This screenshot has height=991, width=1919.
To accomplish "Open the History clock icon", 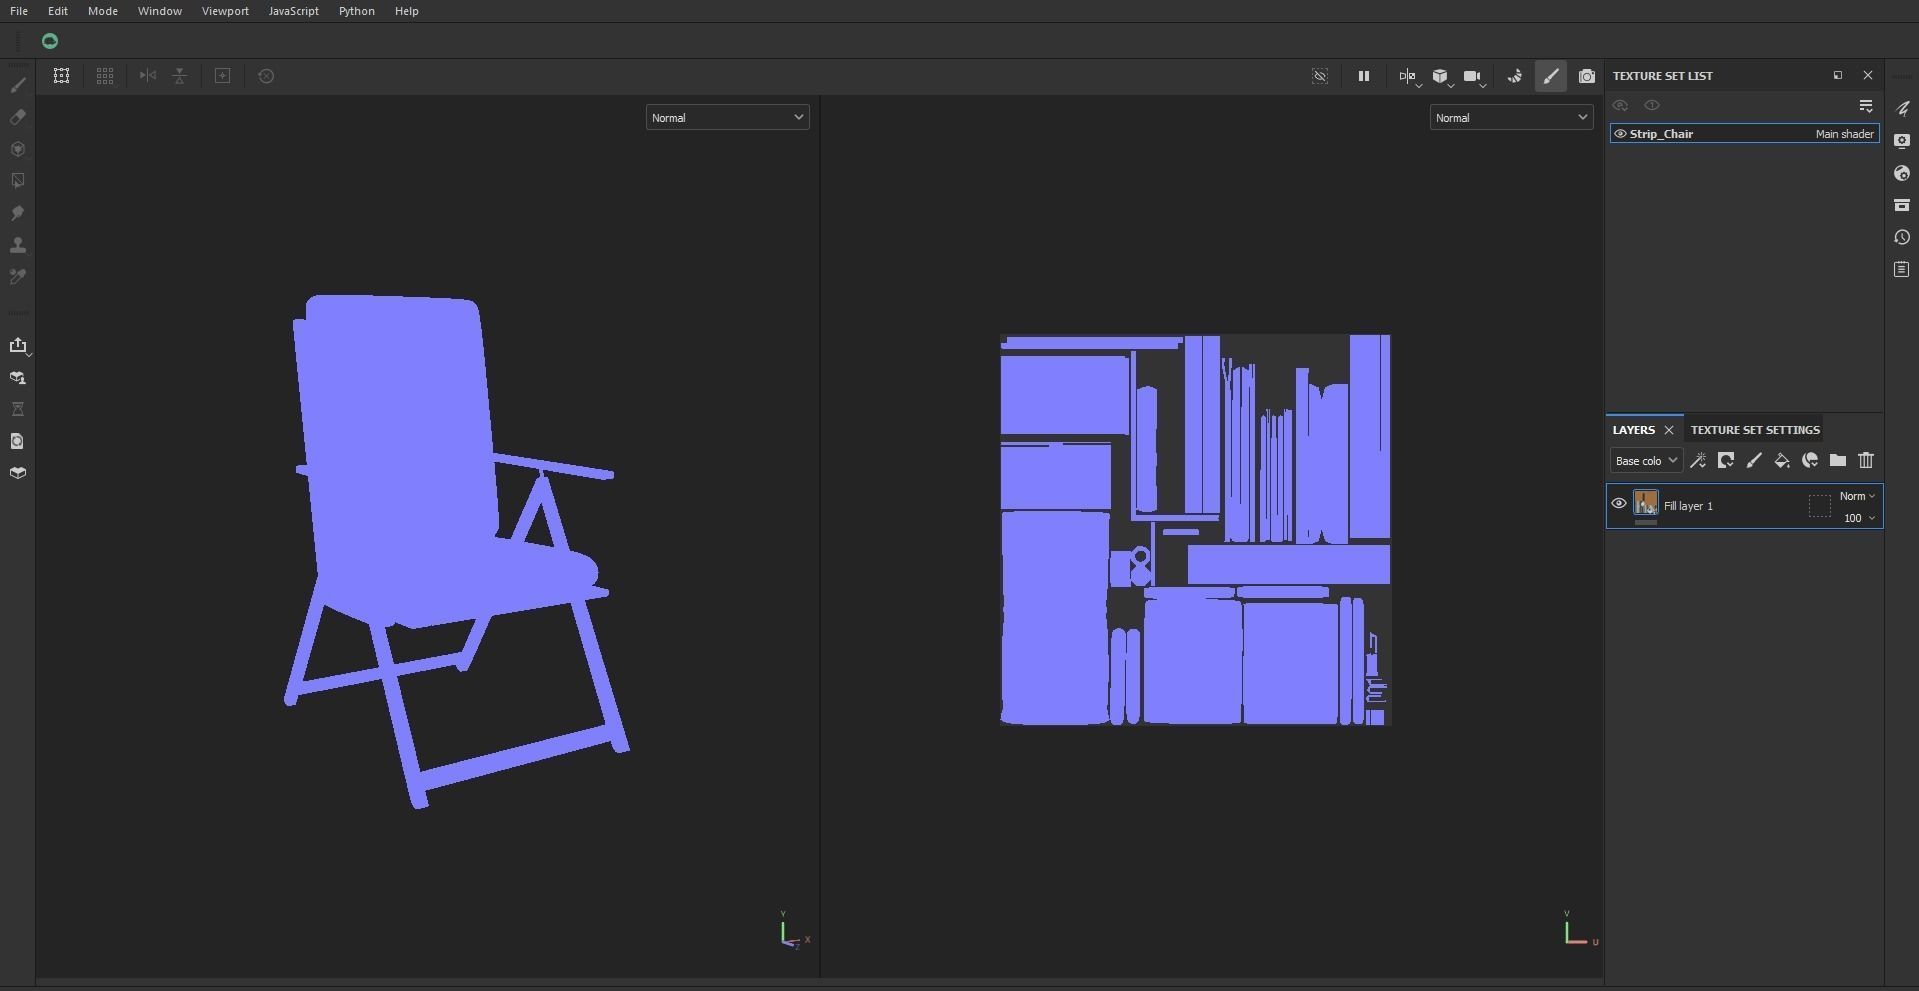I will 1902,237.
